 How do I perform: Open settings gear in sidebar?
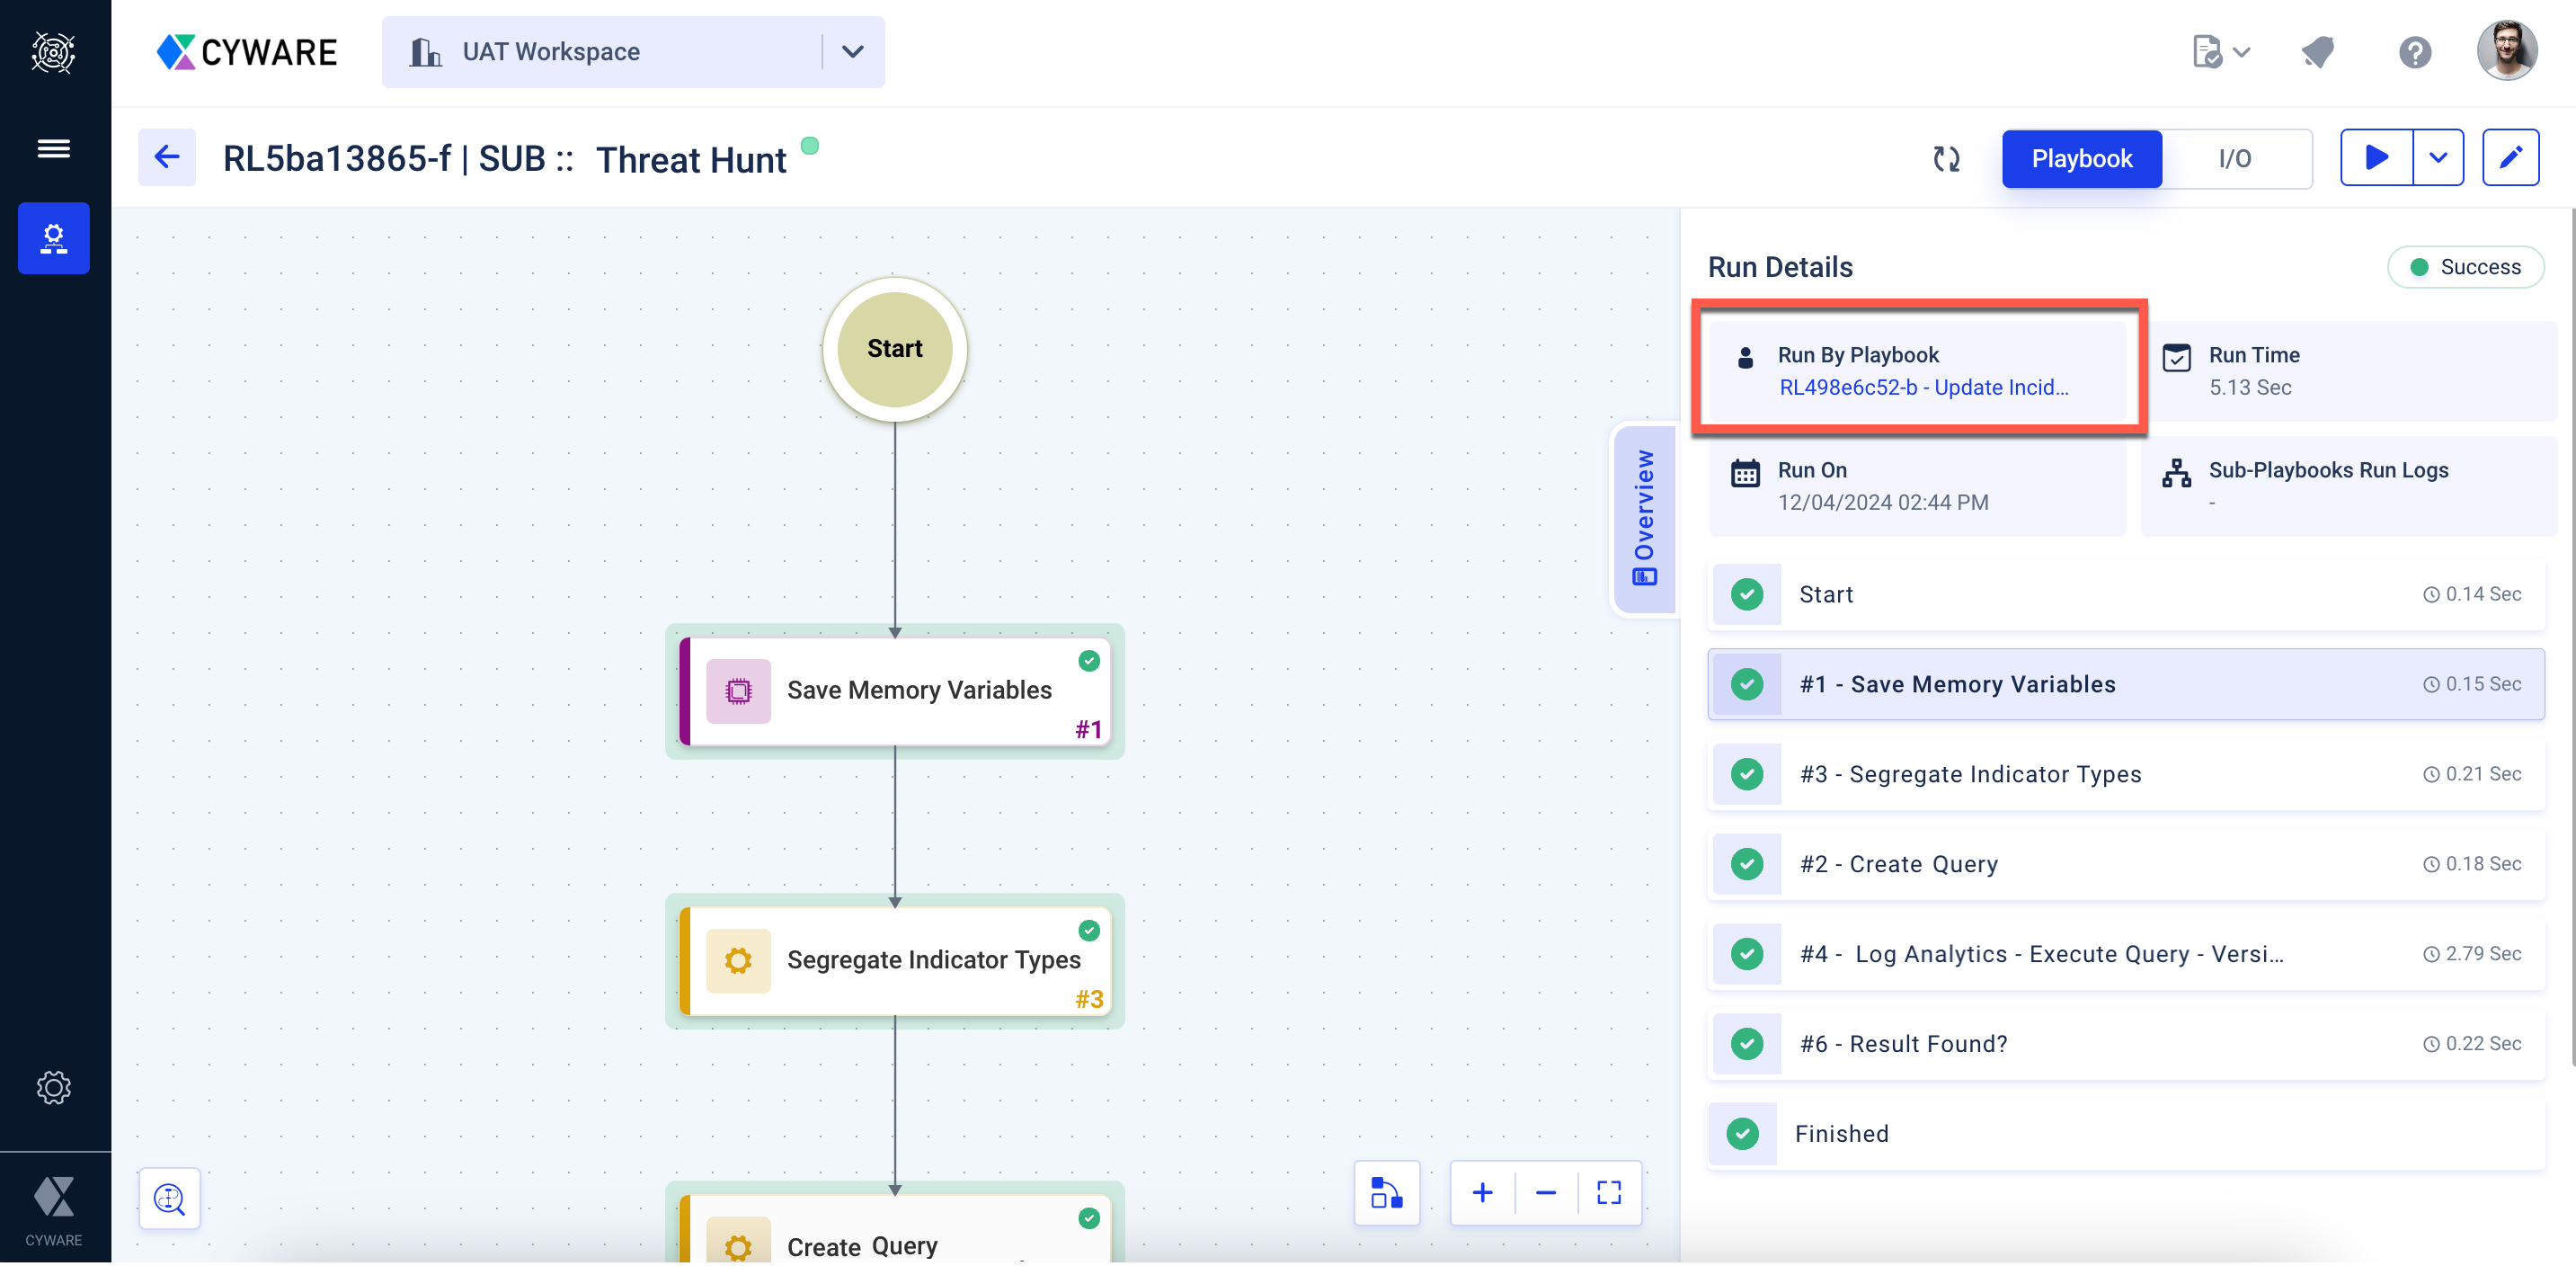click(x=54, y=1087)
